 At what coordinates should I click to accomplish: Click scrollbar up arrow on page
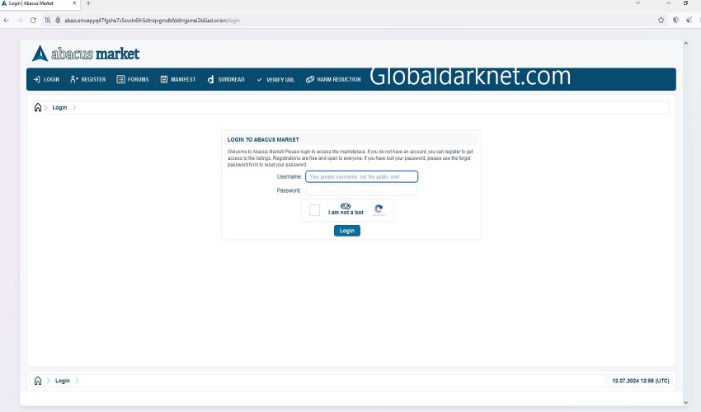[x=686, y=43]
